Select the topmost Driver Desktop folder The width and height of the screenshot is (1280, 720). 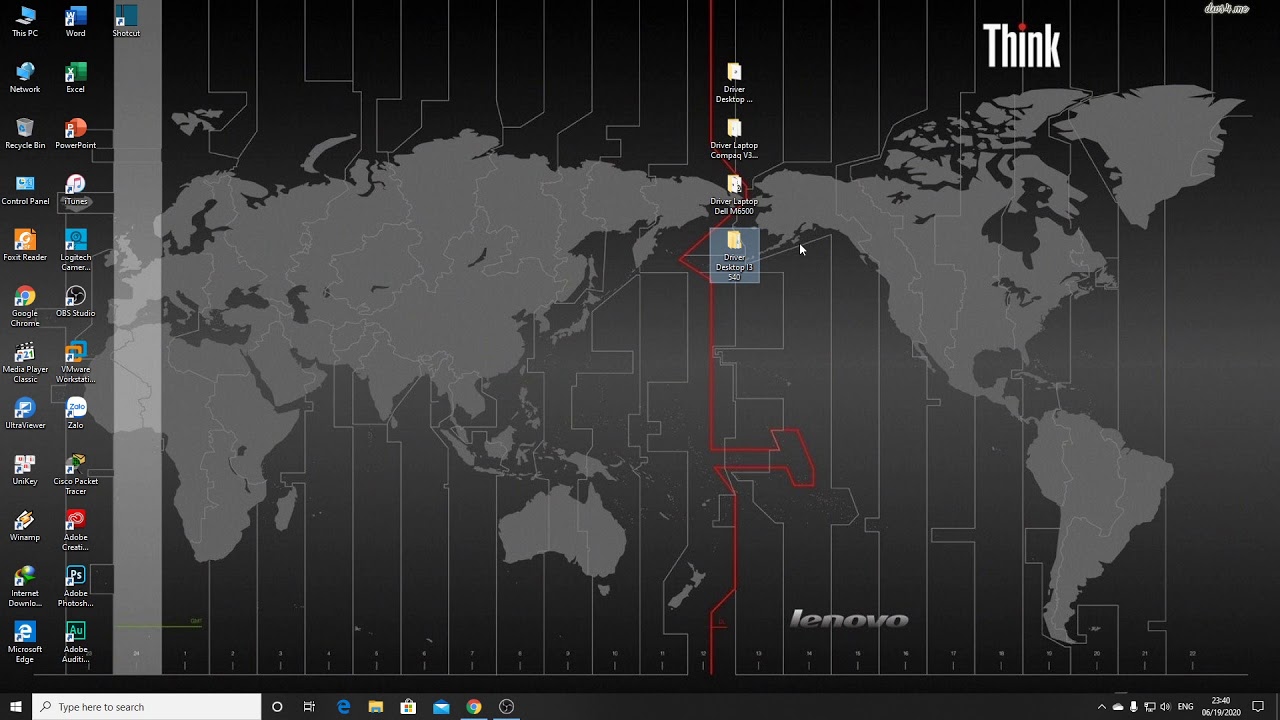[734, 82]
